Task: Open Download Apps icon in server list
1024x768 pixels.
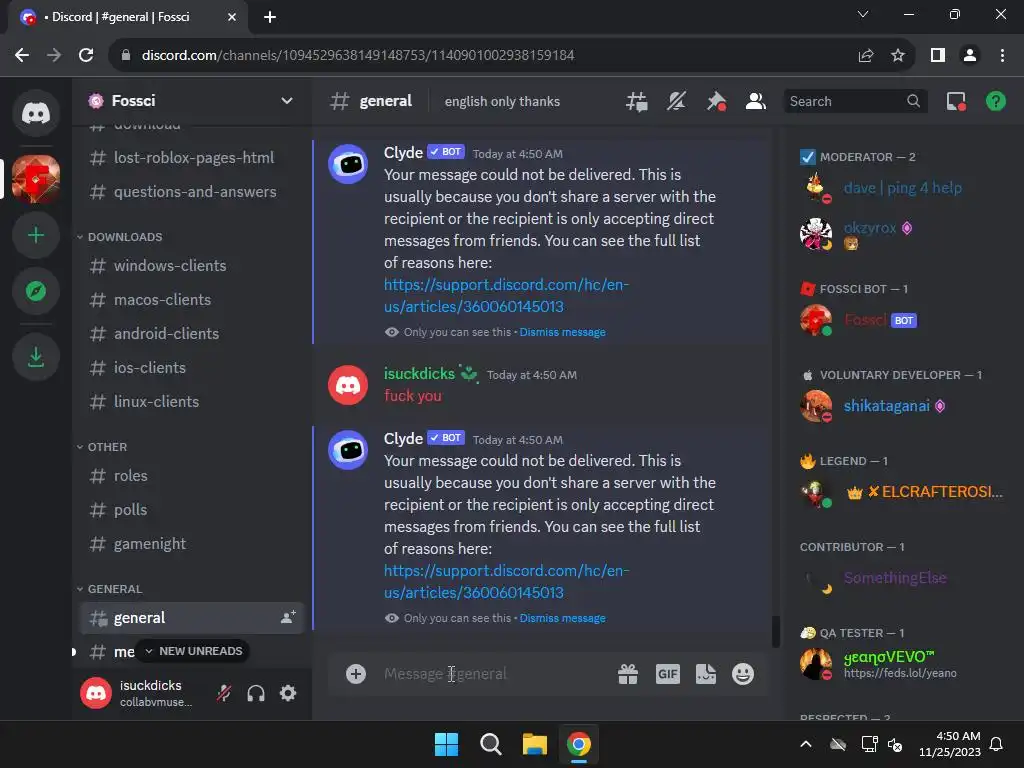Action: [x=36, y=357]
